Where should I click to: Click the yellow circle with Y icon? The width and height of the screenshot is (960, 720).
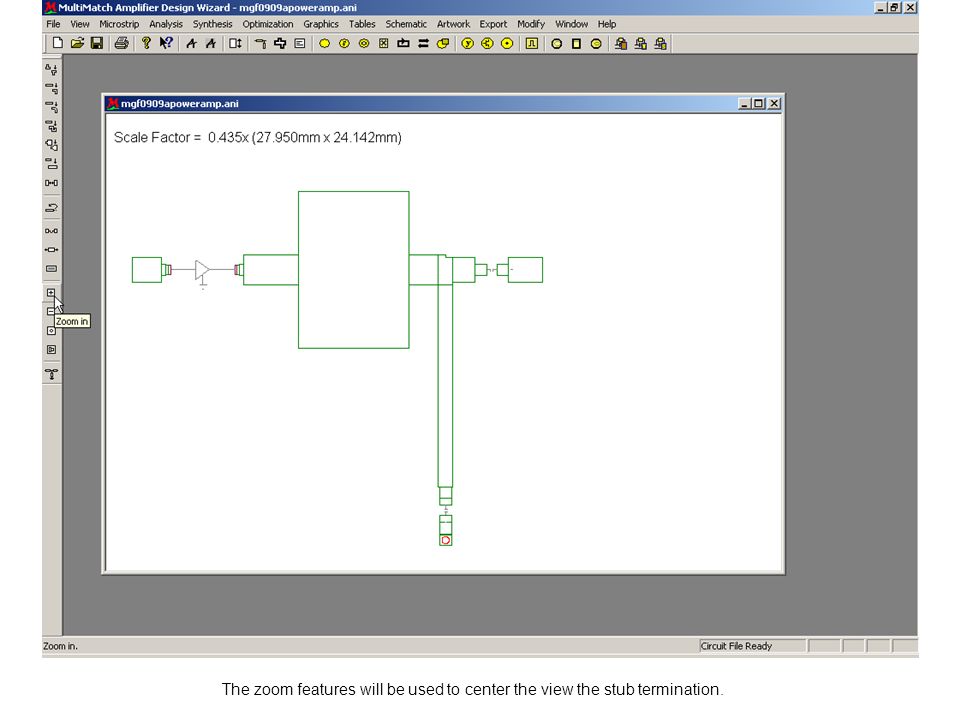pos(468,43)
